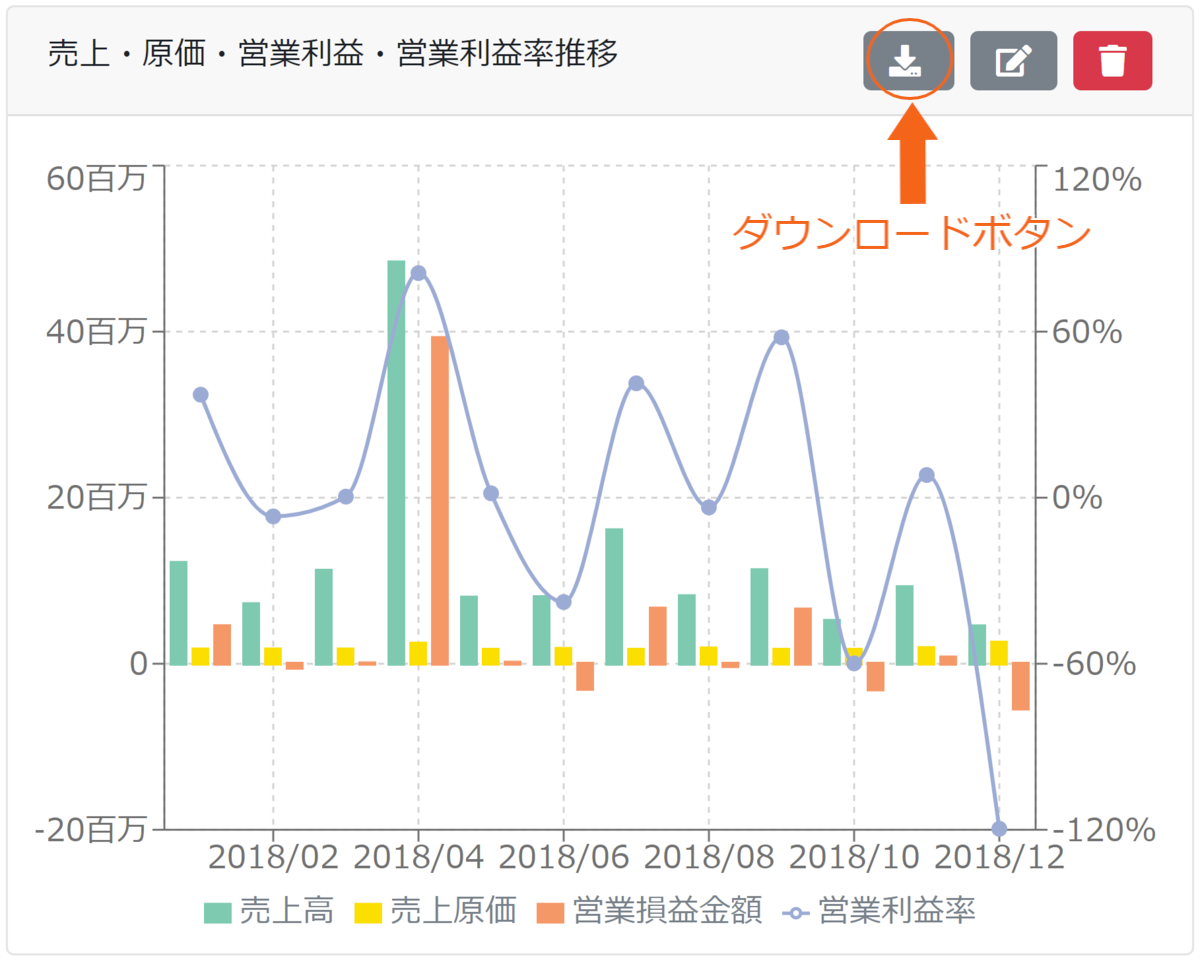The width and height of the screenshot is (1200, 962).
Task: Click the 60百万 left axis label
Action: pyautogui.click(x=96, y=179)
